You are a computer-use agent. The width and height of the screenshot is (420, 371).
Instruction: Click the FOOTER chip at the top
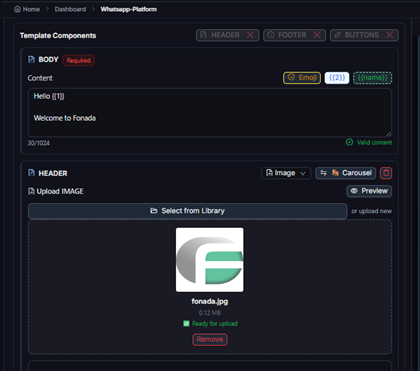coord(294,35)
